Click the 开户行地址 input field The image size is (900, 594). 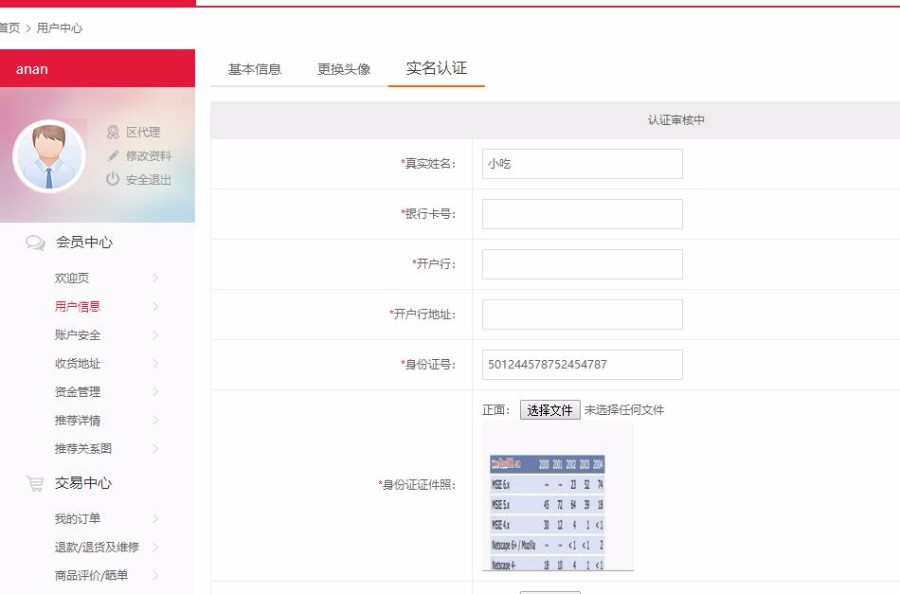[582, 314]
